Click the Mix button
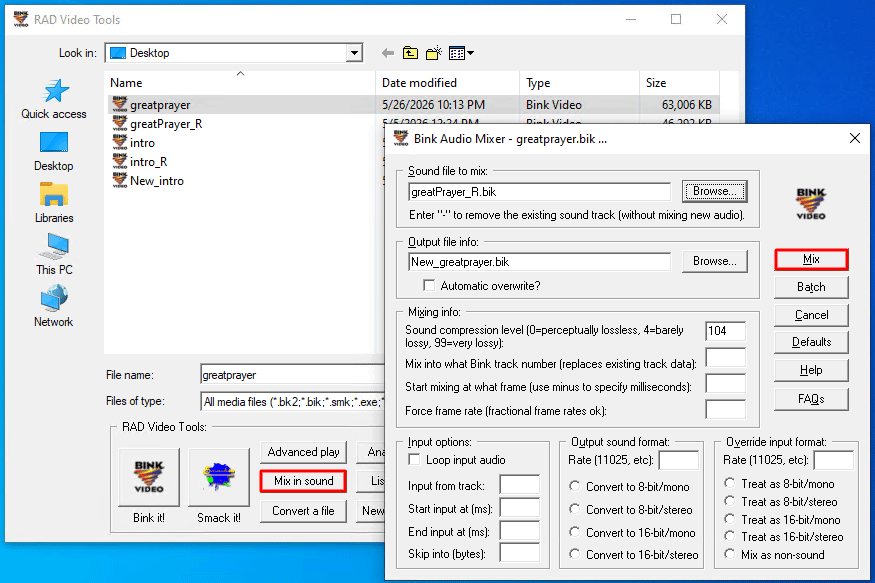The height and width of the screenshot is (583, 875). pos(811,259)
